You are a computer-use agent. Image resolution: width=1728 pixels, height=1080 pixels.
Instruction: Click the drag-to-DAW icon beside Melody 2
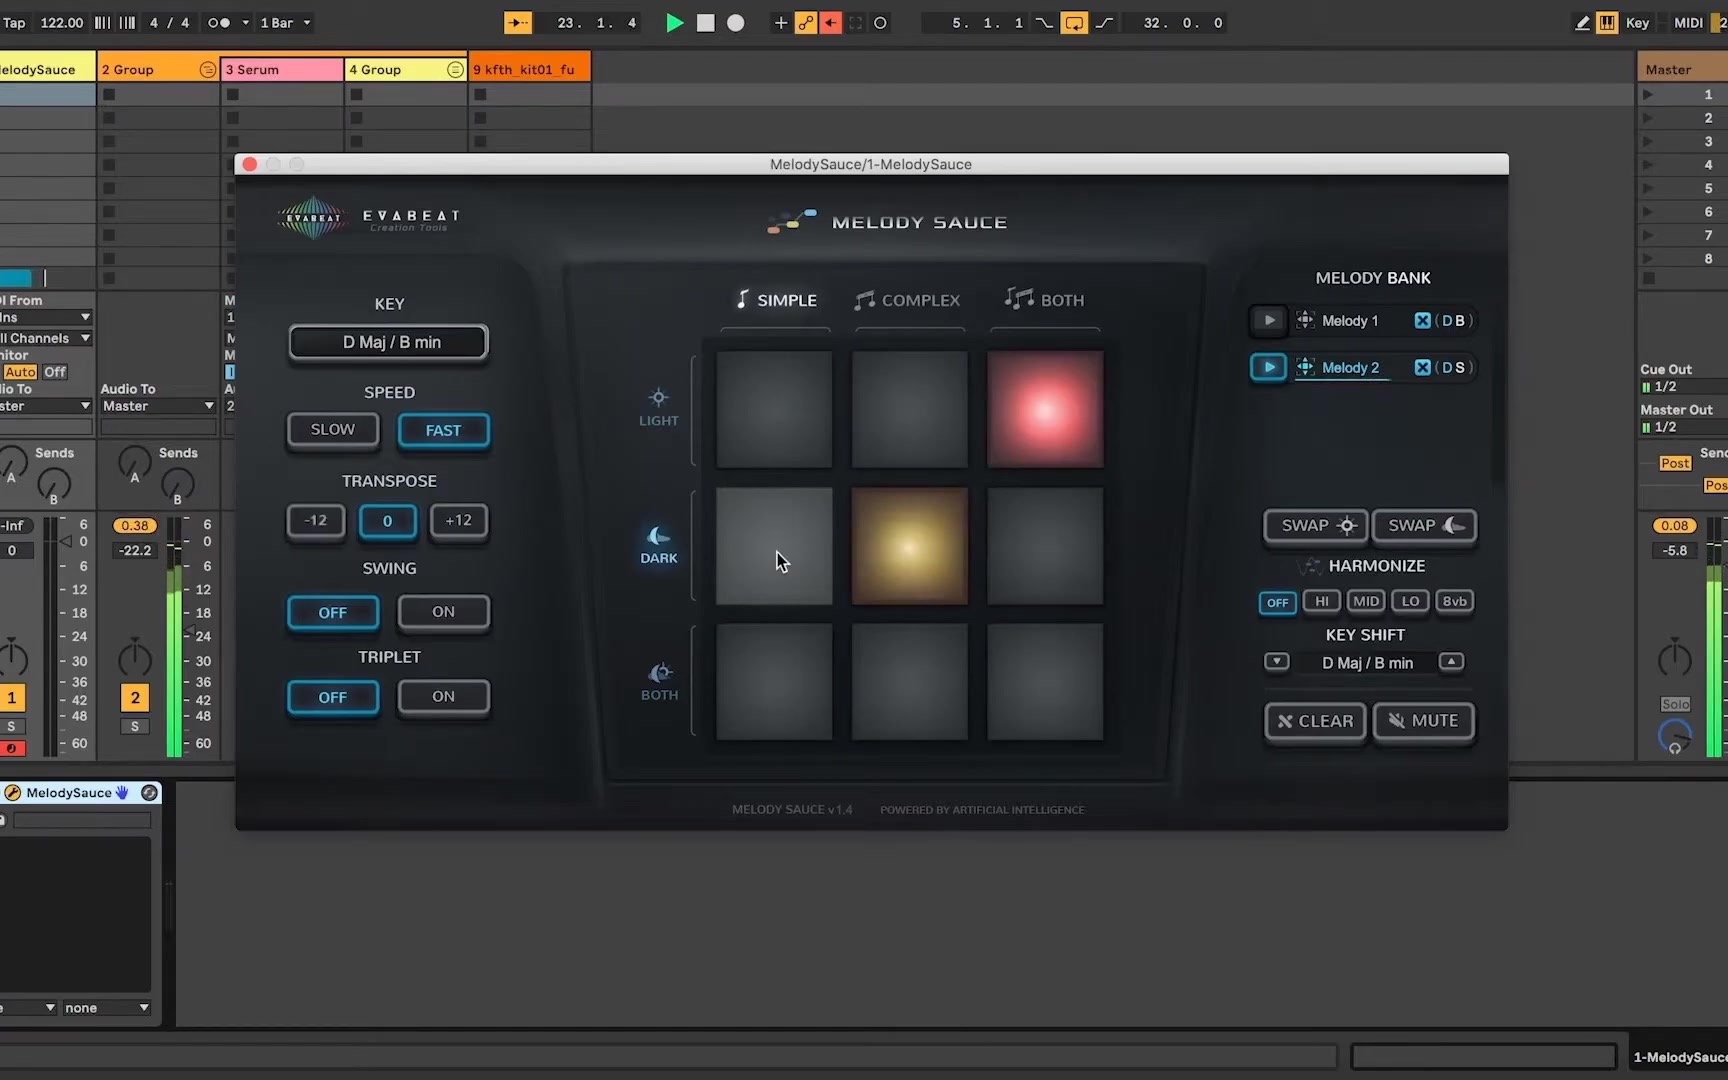click(x=1305, y=367)
